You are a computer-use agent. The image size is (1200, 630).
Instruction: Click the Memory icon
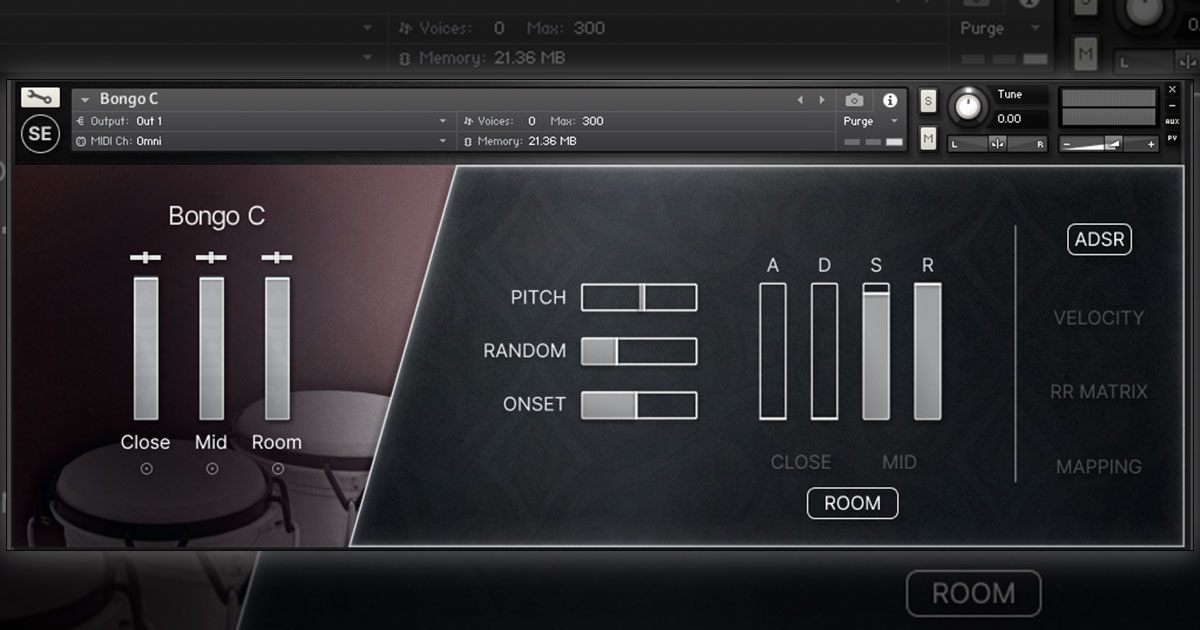pos(468,141)
